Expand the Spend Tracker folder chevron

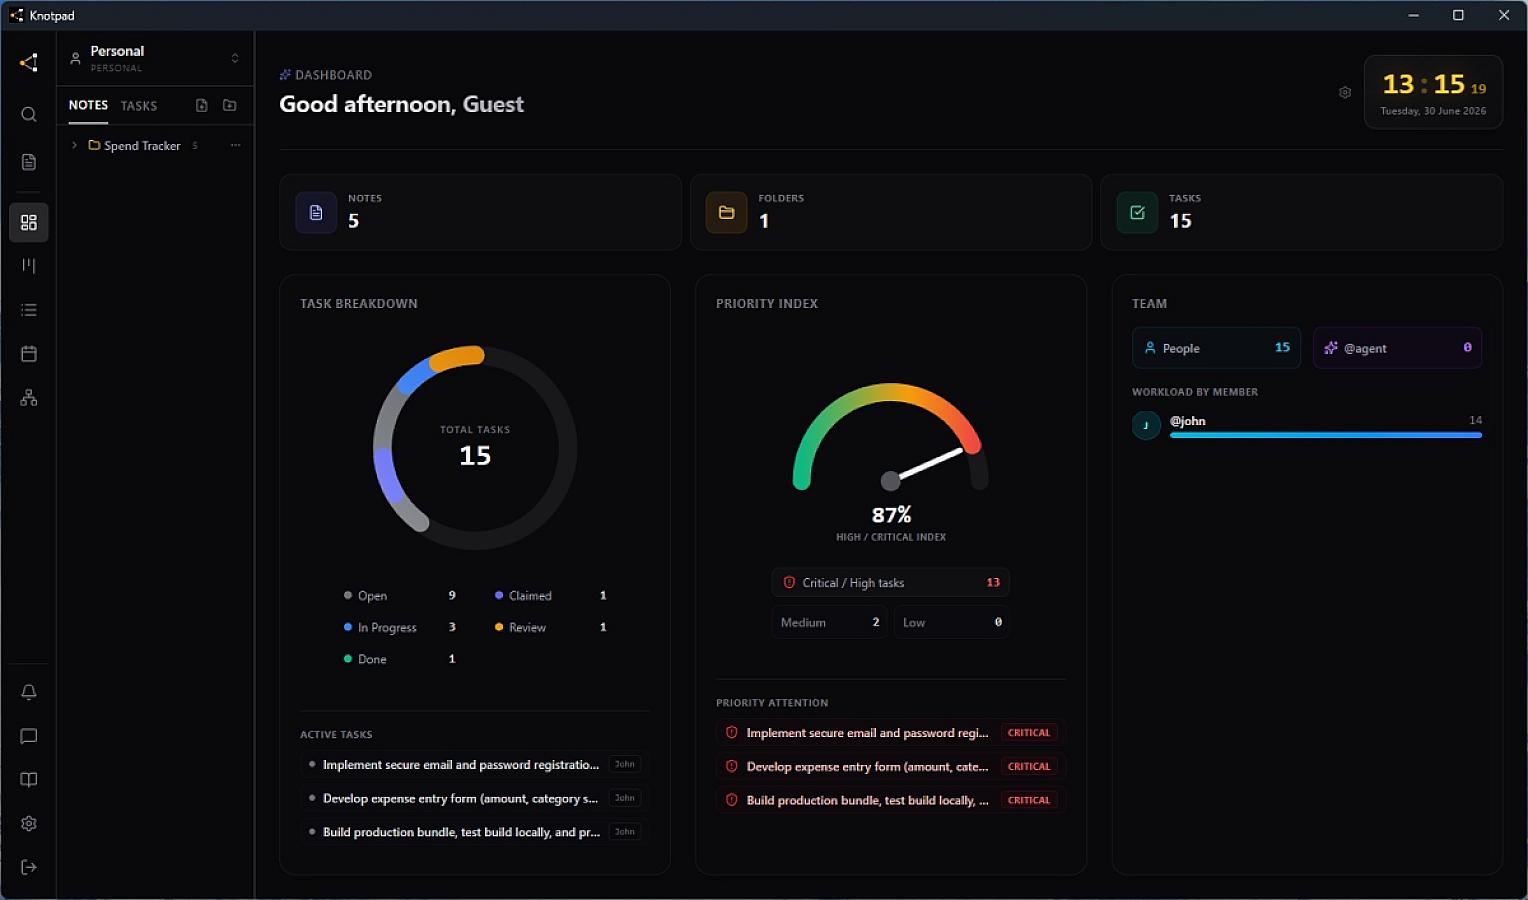coord(74,145)
